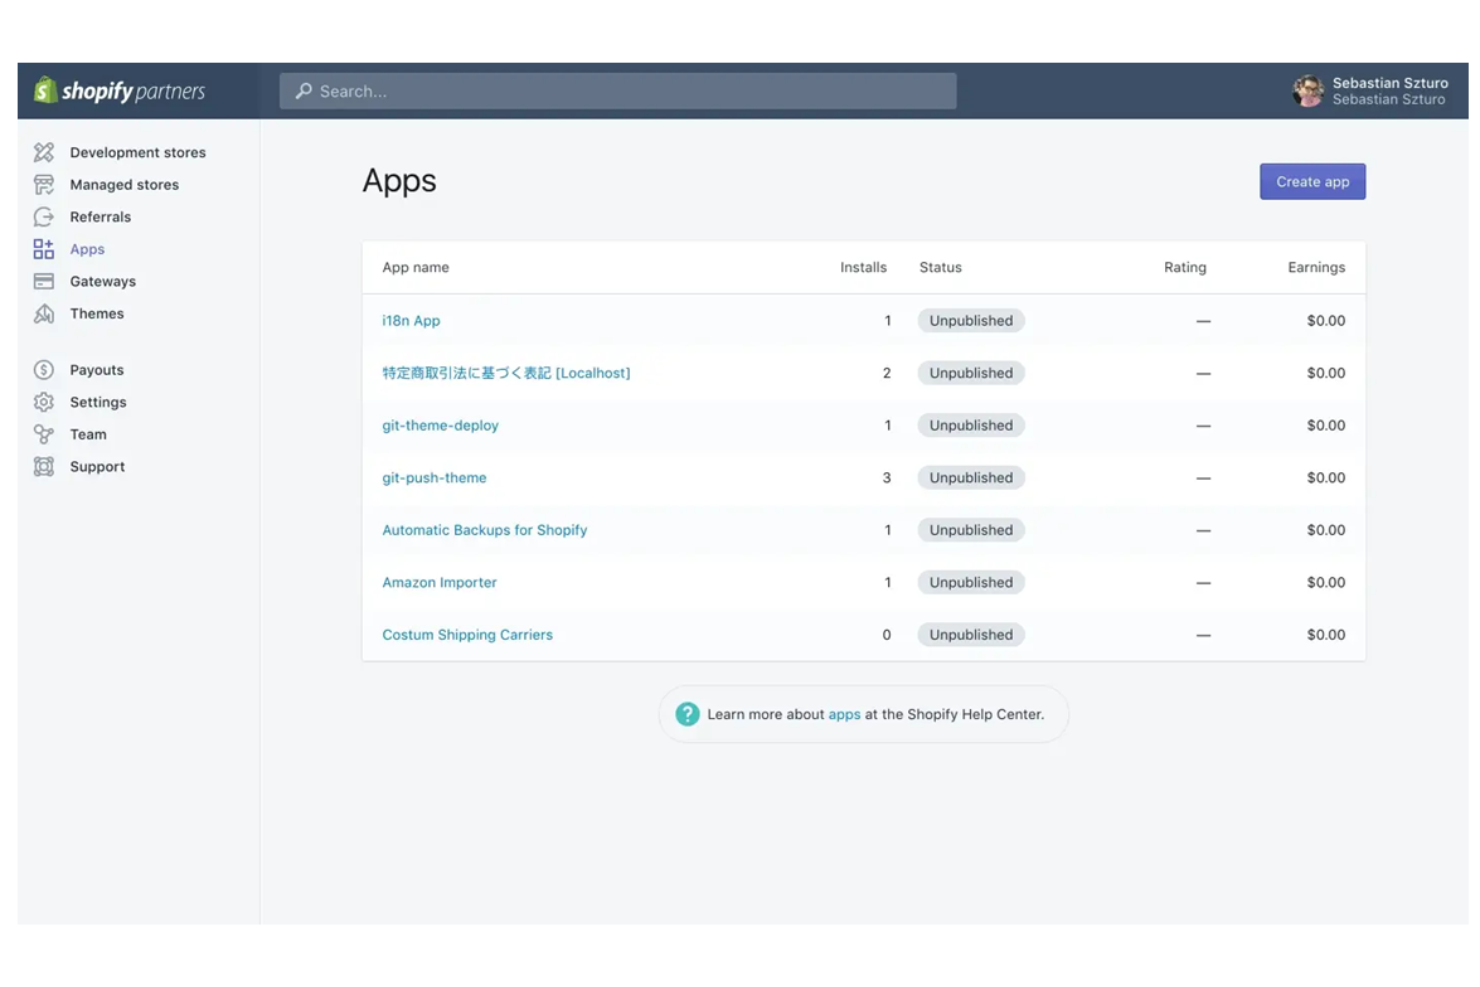
Task: Click the Shopify Partners logo
Action: pyautogui.click(x=122, y=90)
